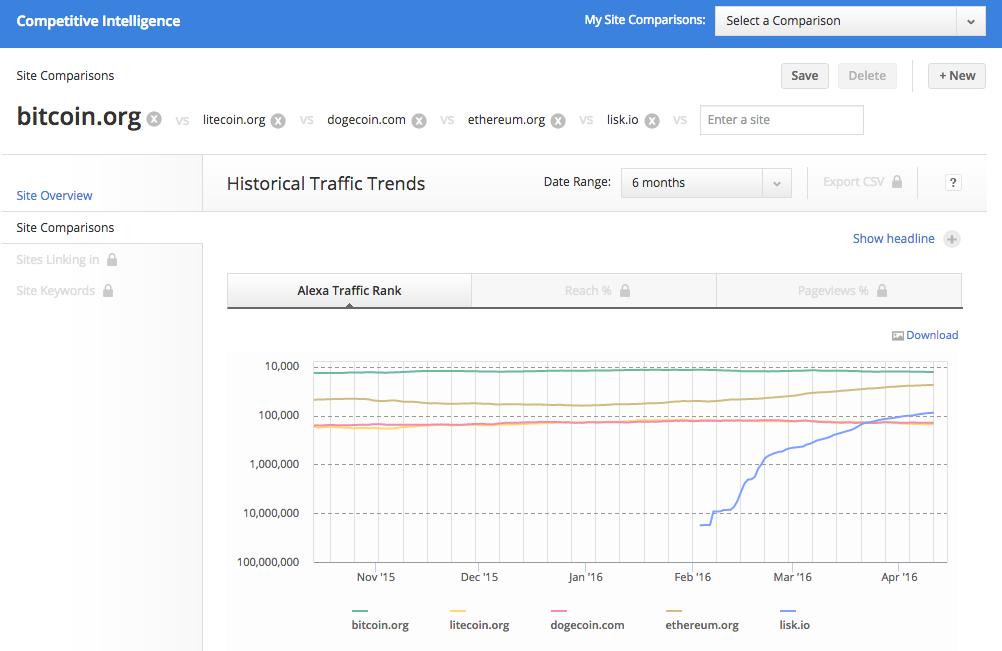Viewport: 1002px width, 651px height.
Task: Click the 100,000,000 rank axis label
Action: (268, 562)
